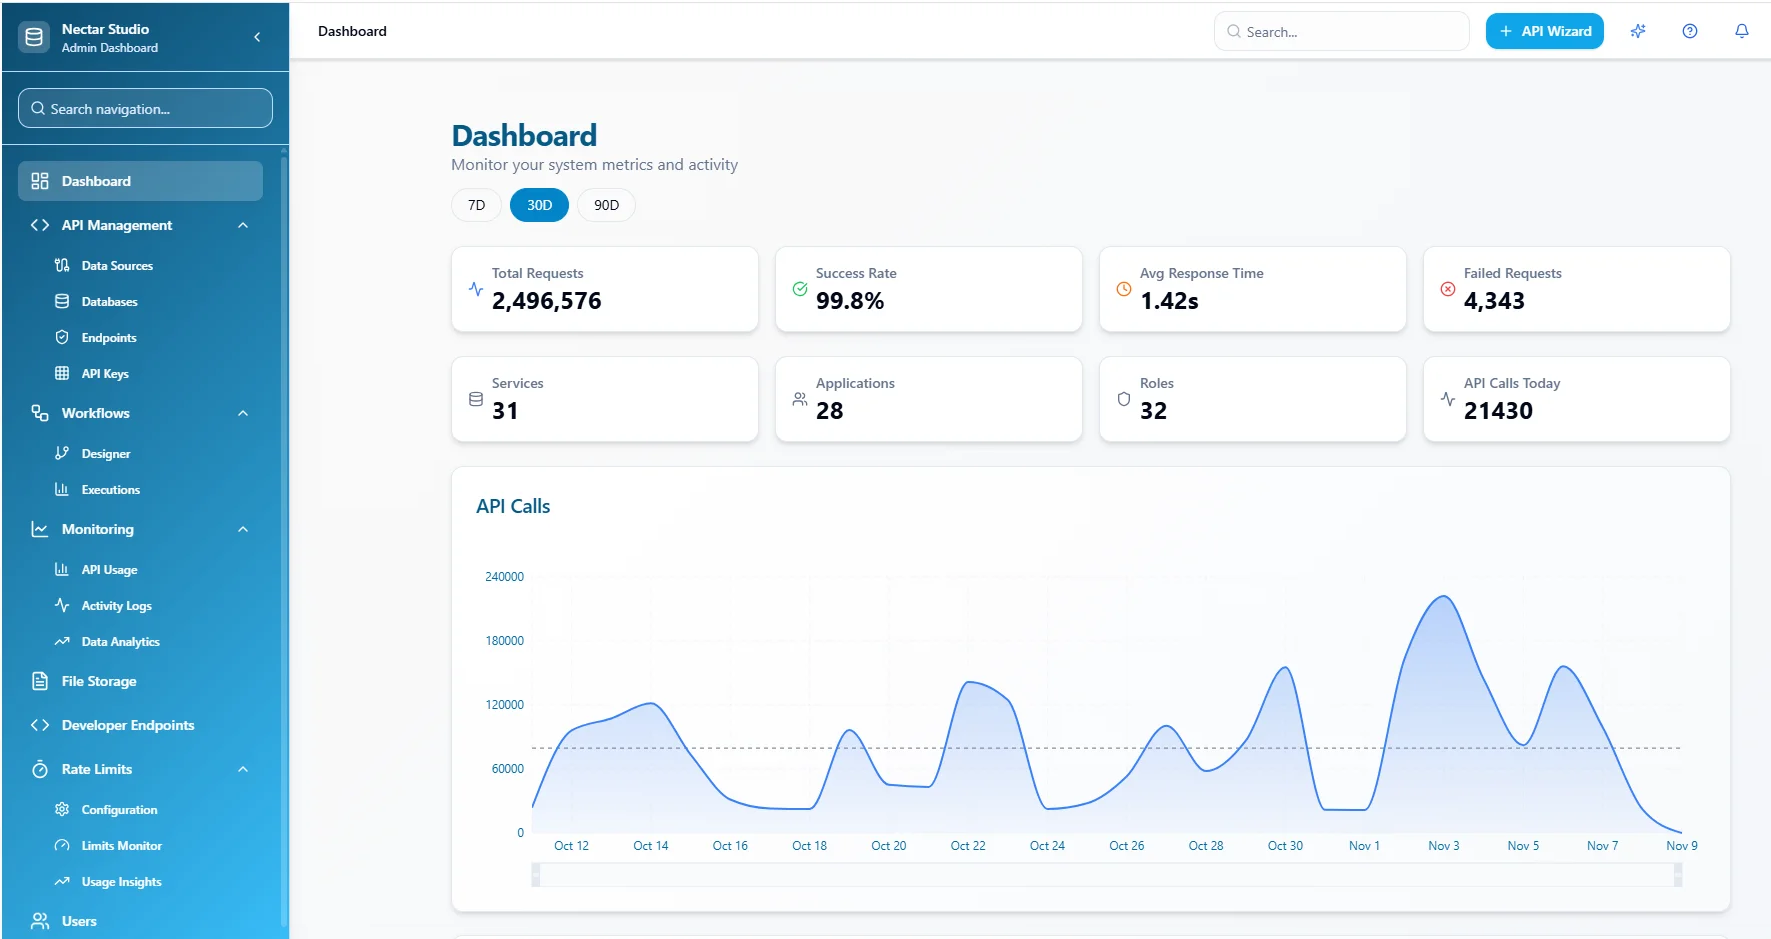Collapse the API Management section

[x=243, y=225]
